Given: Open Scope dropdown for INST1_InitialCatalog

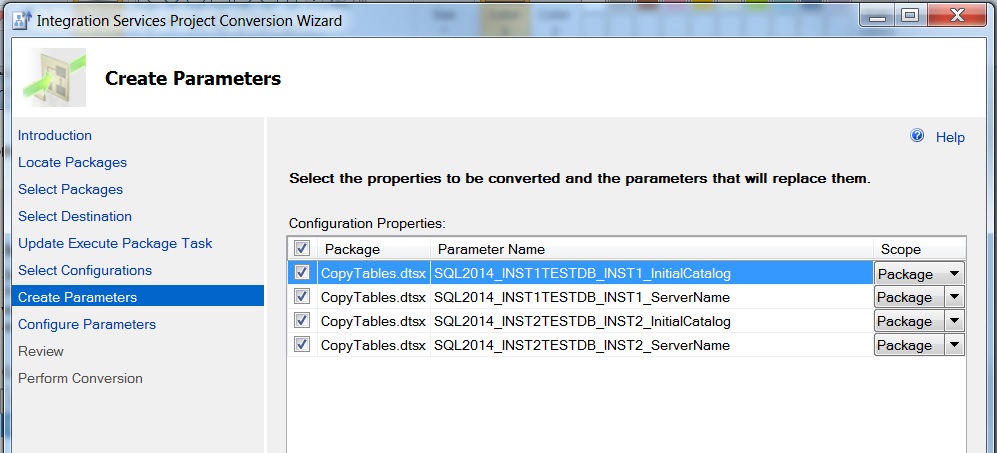Looking at the screenshot, I should point(954,273).
